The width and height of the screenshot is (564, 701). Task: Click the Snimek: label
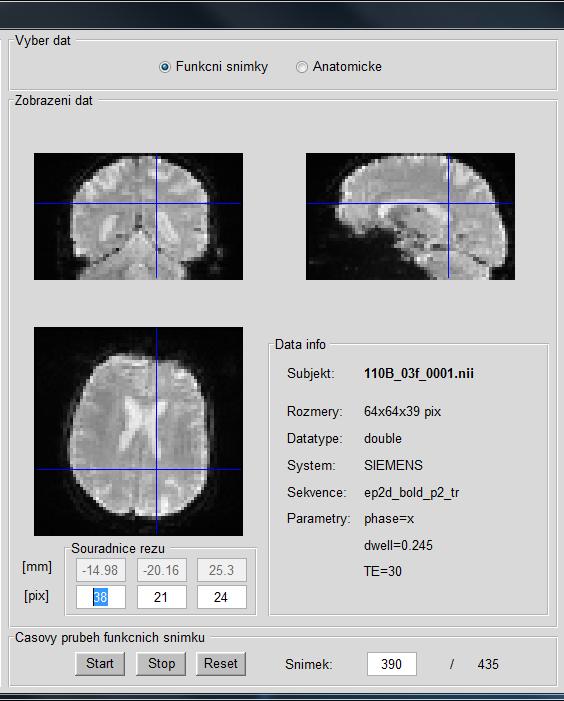coord(309,664)
